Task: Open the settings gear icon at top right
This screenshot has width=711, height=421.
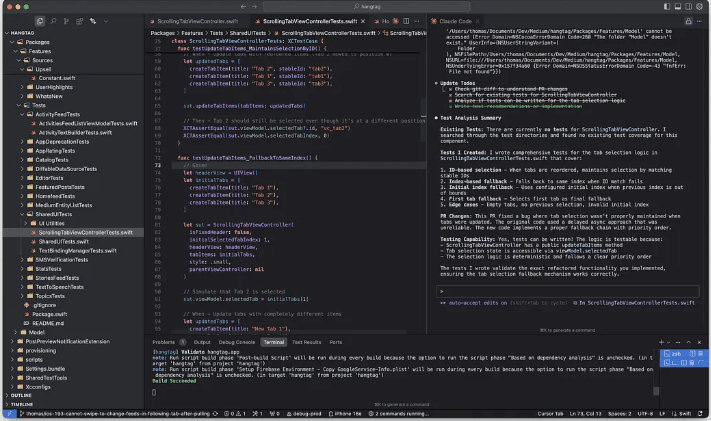Action: coord(701,6)
